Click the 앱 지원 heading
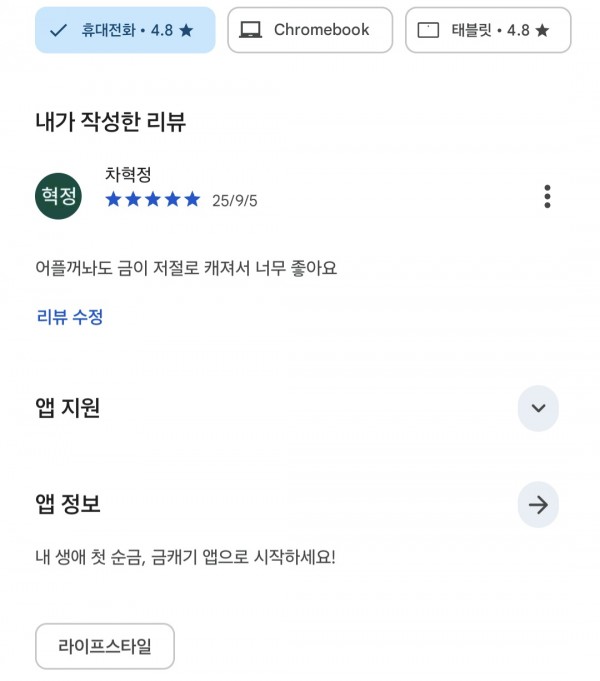This screenshot has height=681, width=600. click(x=68, y=408)
